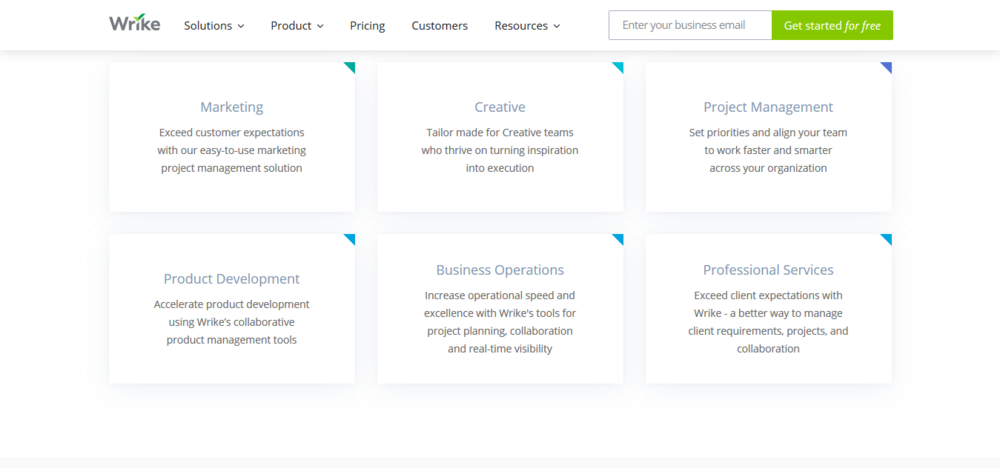1000x468 pixels.
Task: Open the Marketing solution card title
Action: click(232, 107)
